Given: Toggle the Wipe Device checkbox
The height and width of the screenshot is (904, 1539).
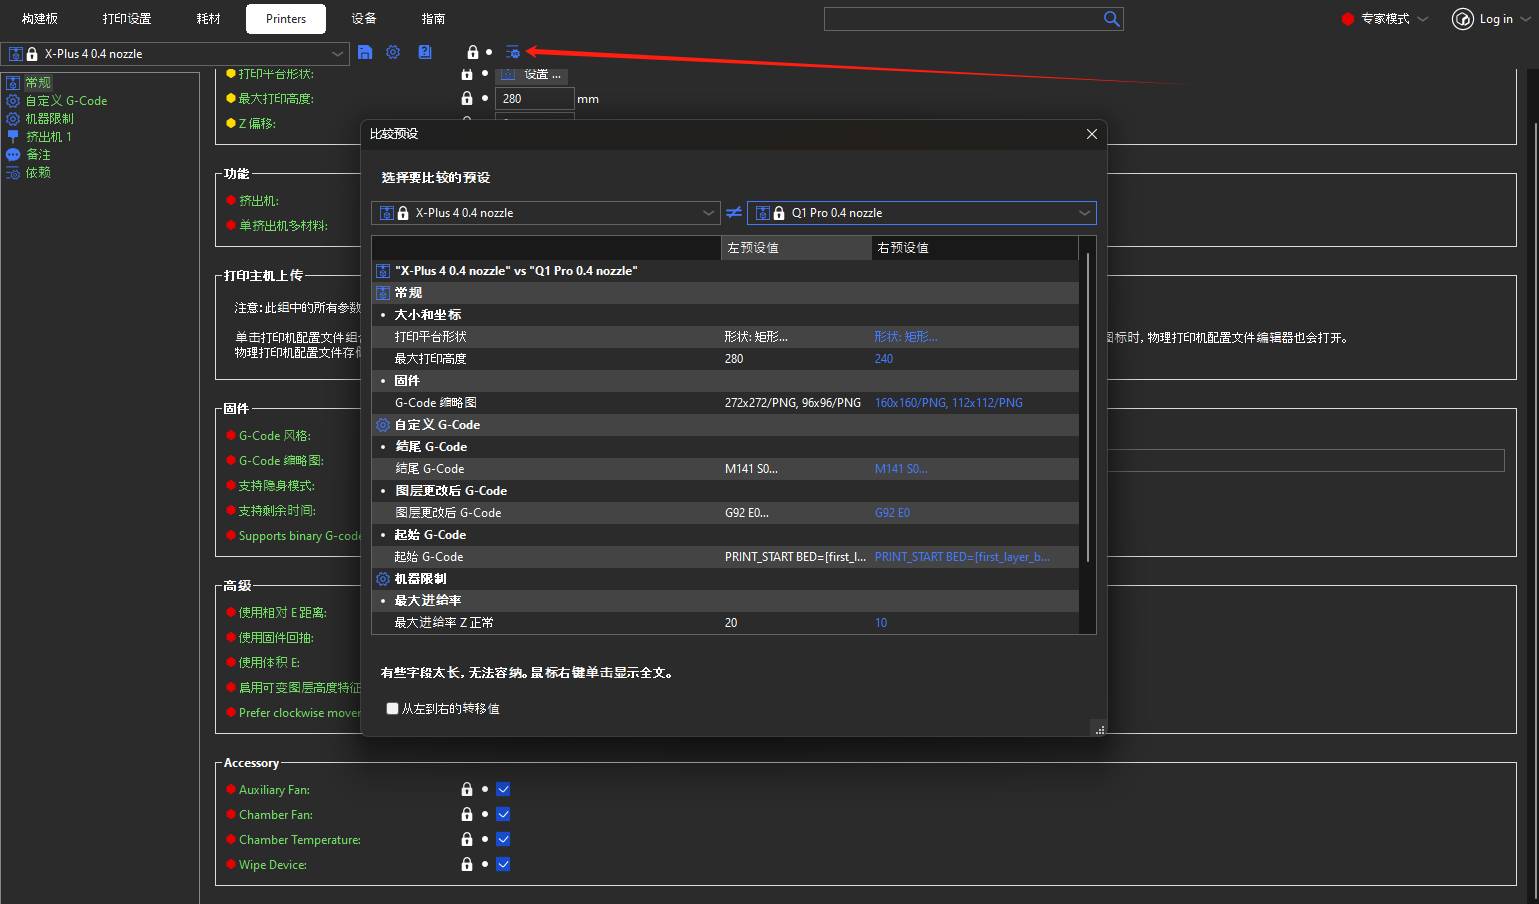Looking at the screenshot, I should point(503,864).
